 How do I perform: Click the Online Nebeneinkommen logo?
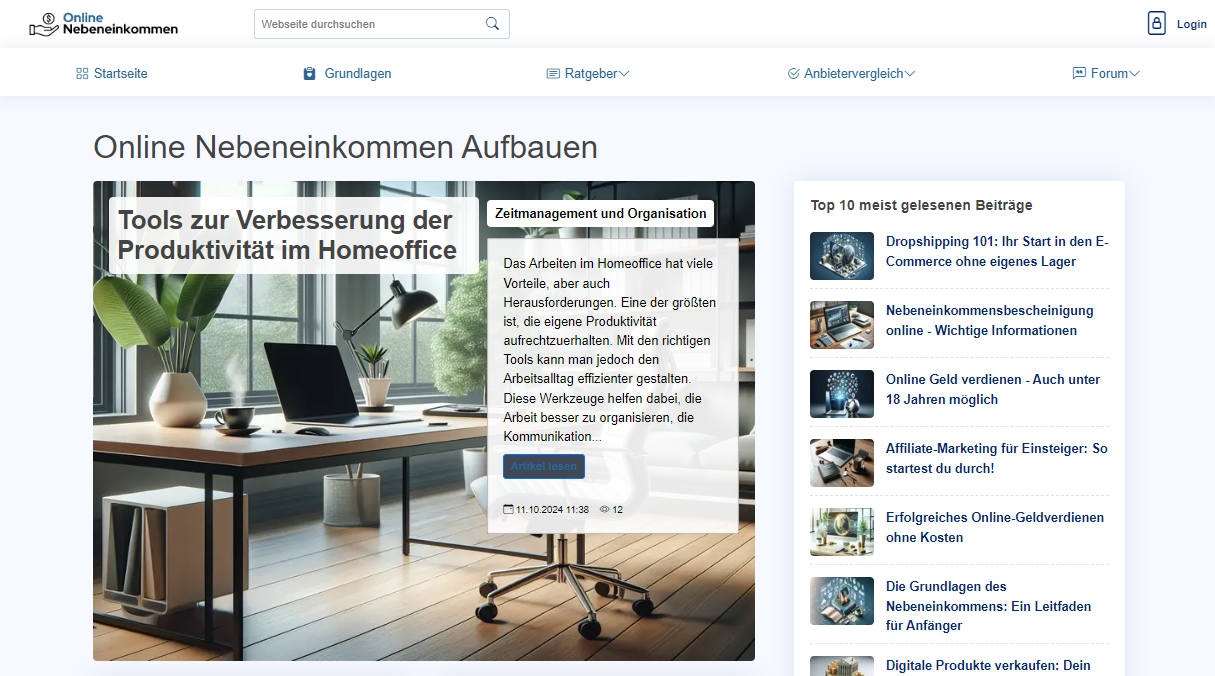click(x=103, y=23)
